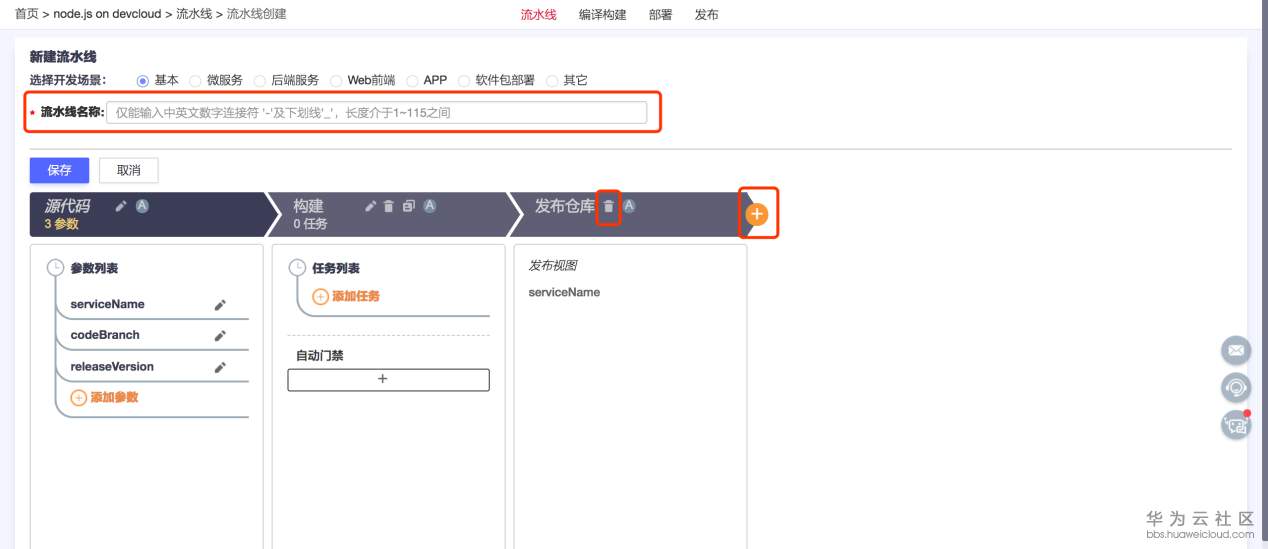Select the 软件包部署 scenario radio button
Screen dimensions: 1268x549
coord(464,80)
